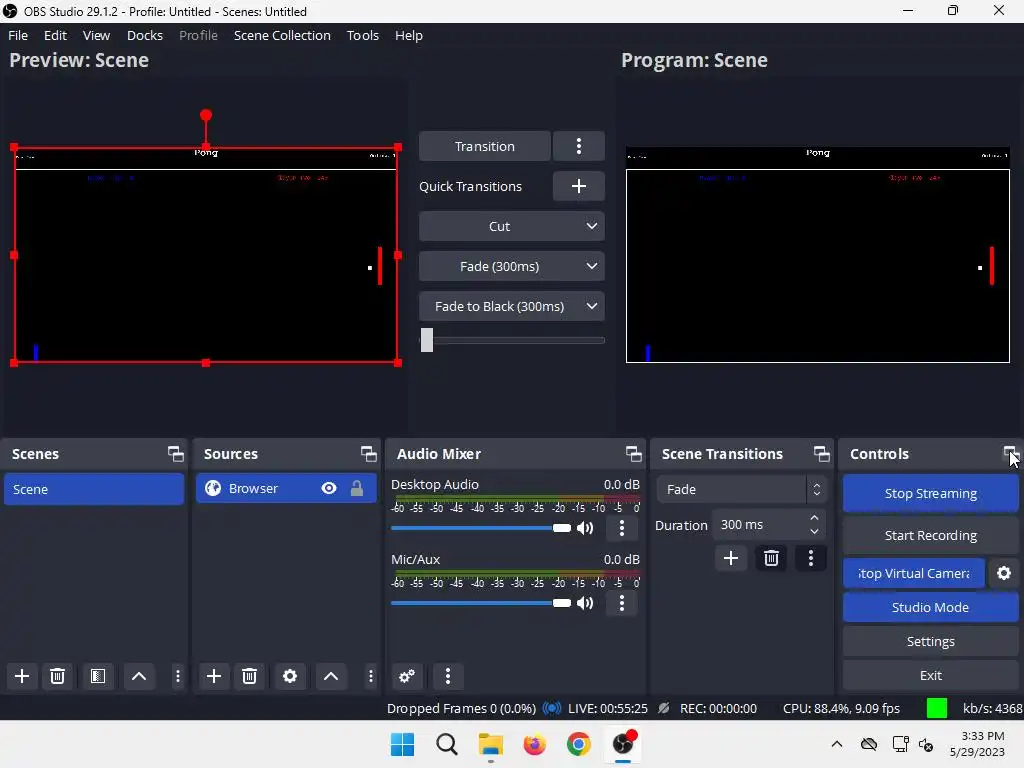Remove scene transition with trash icon
The height and width of the screenshot is (768, 1024).
point(771,558)
